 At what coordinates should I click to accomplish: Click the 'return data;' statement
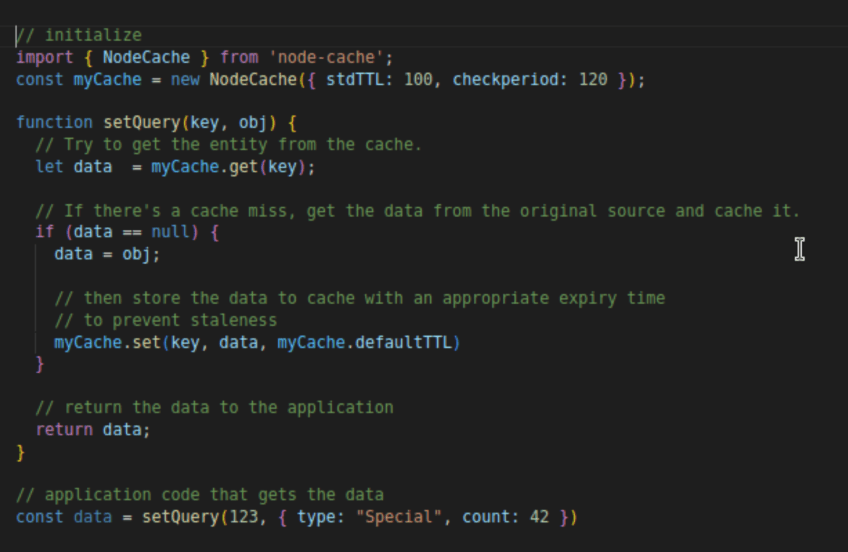(x=92, y=430)
